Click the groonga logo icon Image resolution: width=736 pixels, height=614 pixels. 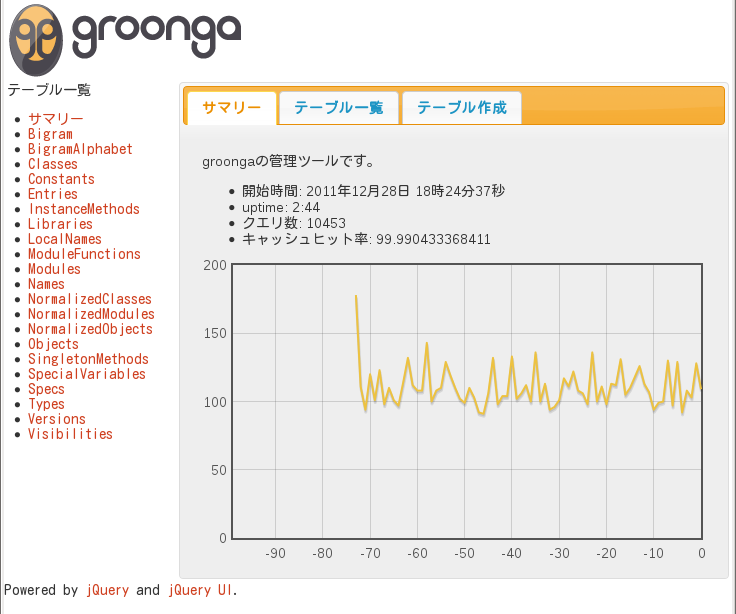pyautogui.click(x=36, y=40)
